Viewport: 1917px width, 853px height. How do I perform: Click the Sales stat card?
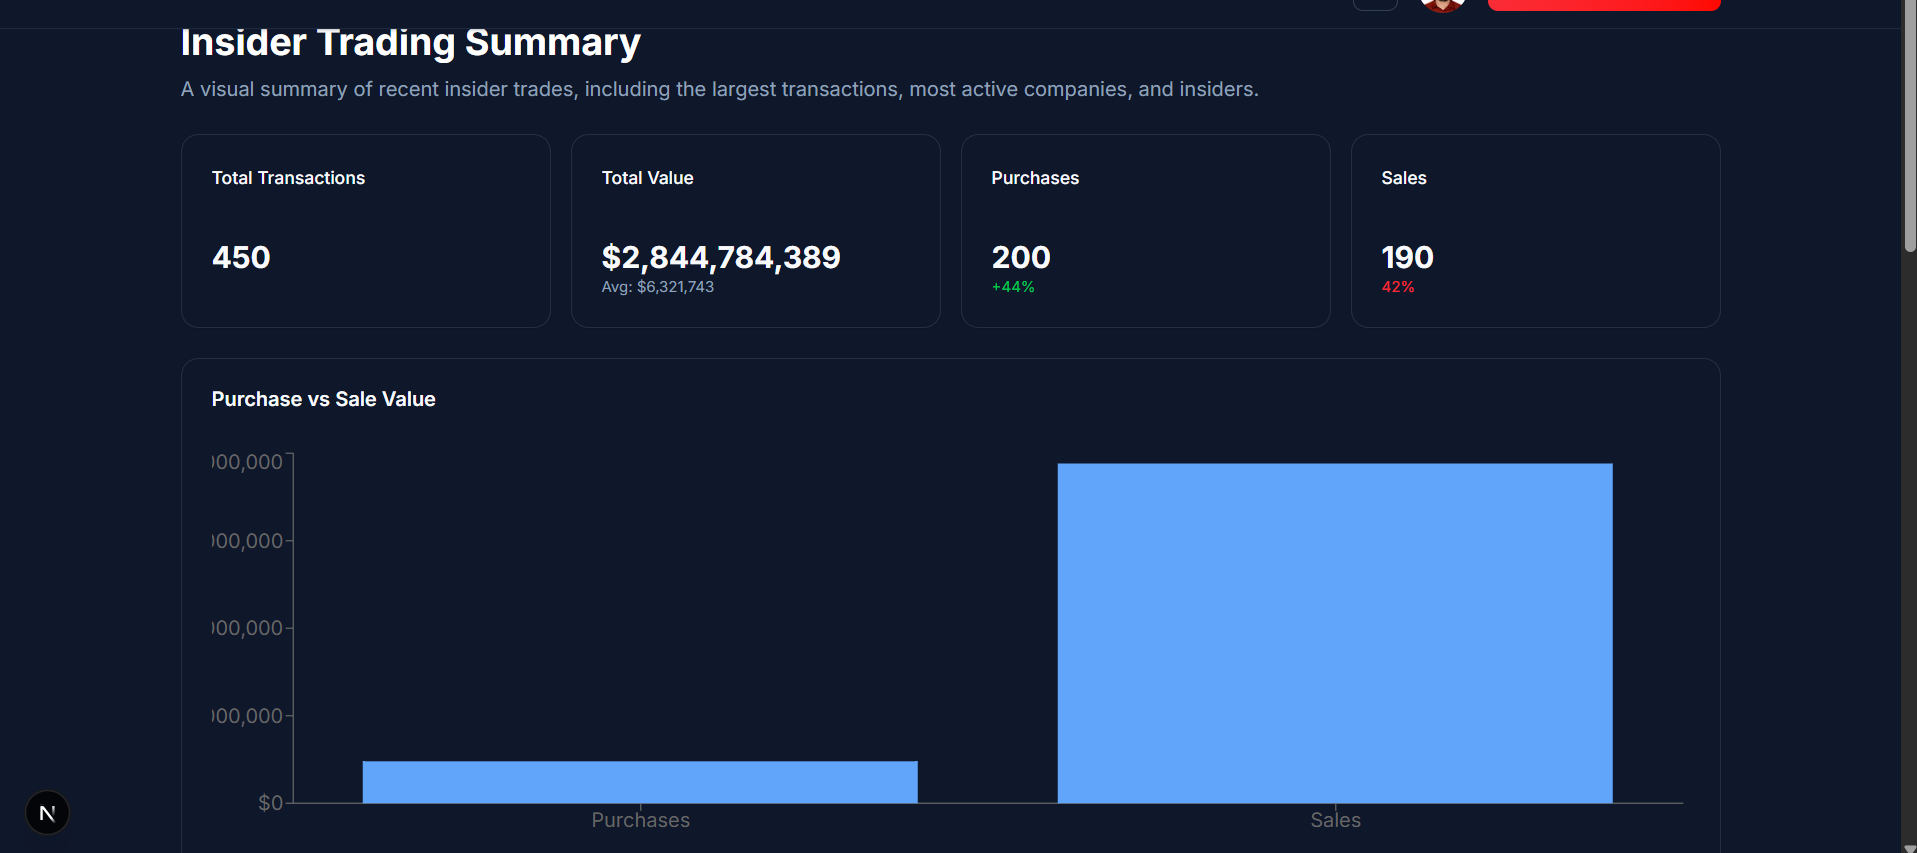(1535, 230)
